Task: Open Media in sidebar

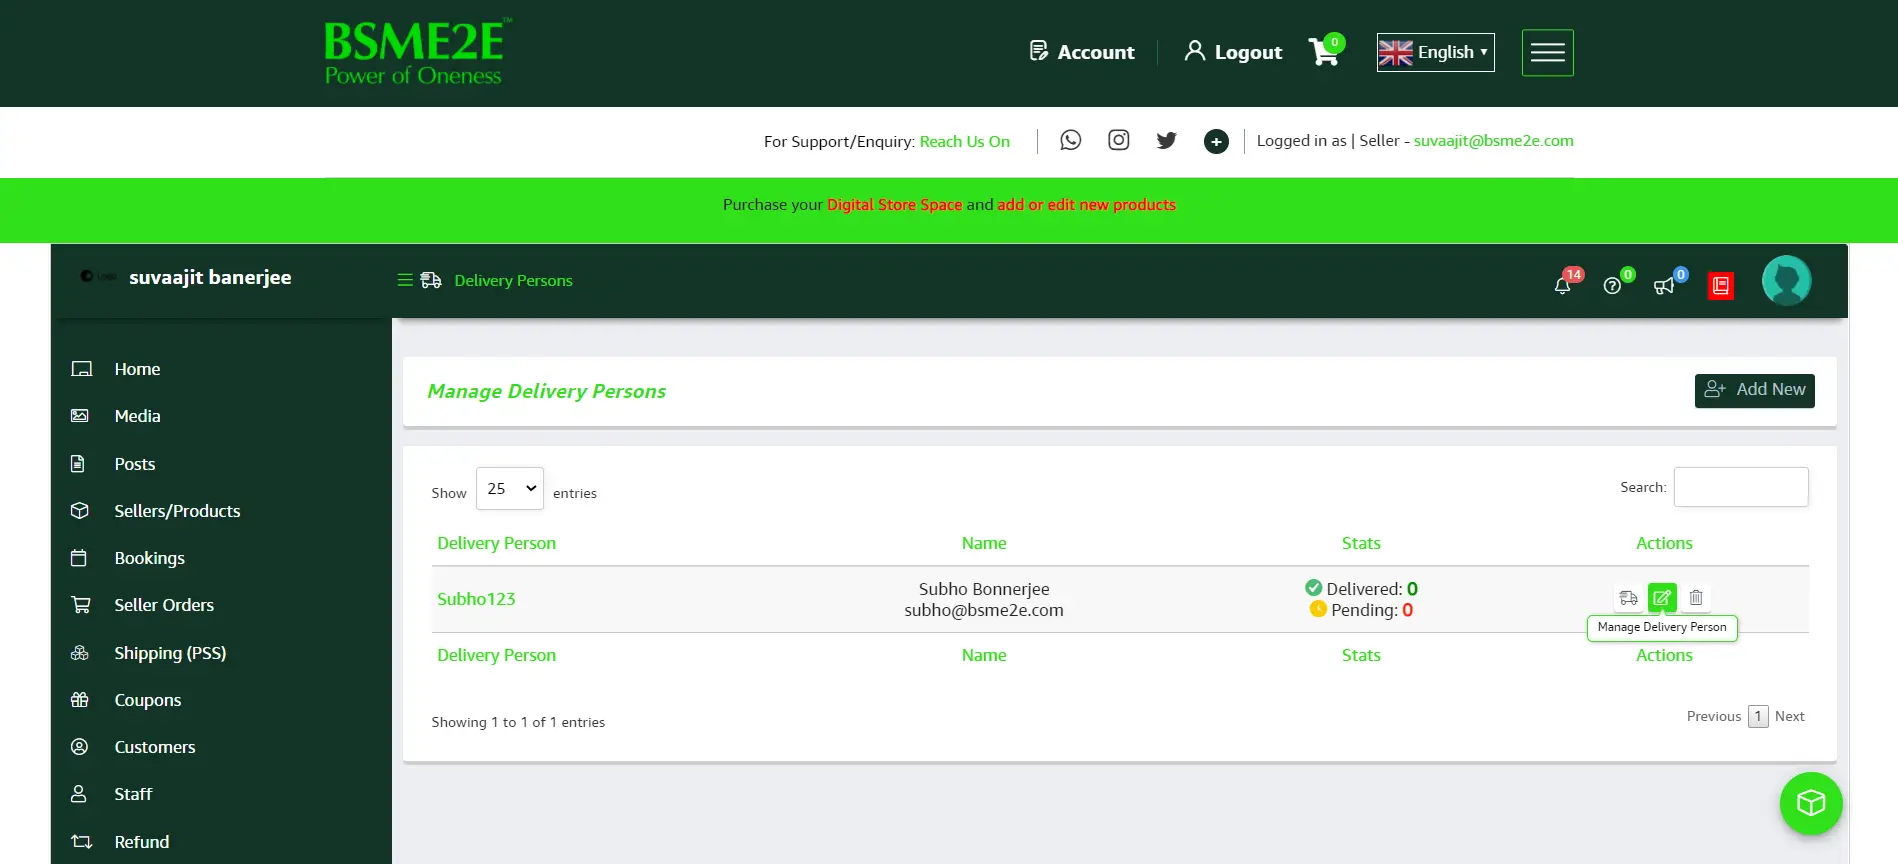Action: [x=137, y=416]
